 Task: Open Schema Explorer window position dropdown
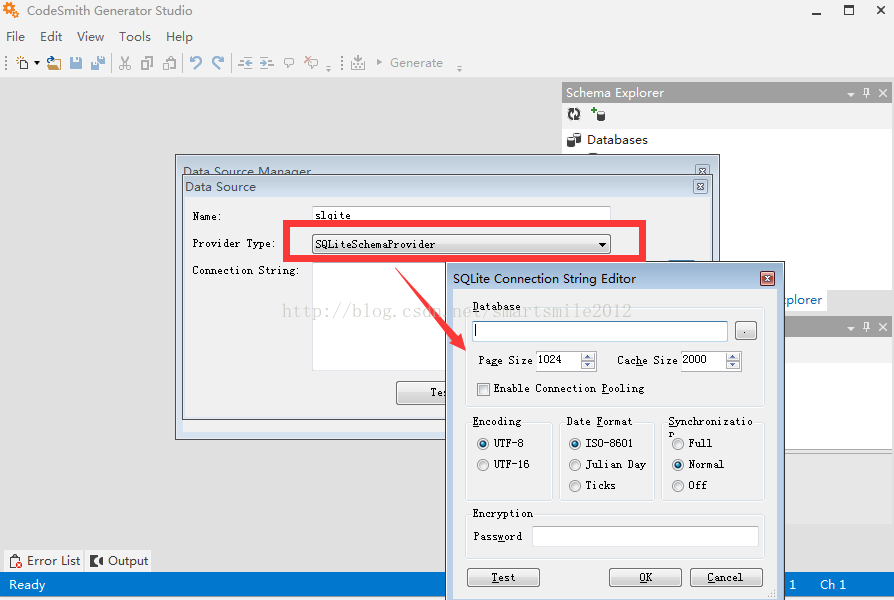point(851,94)
